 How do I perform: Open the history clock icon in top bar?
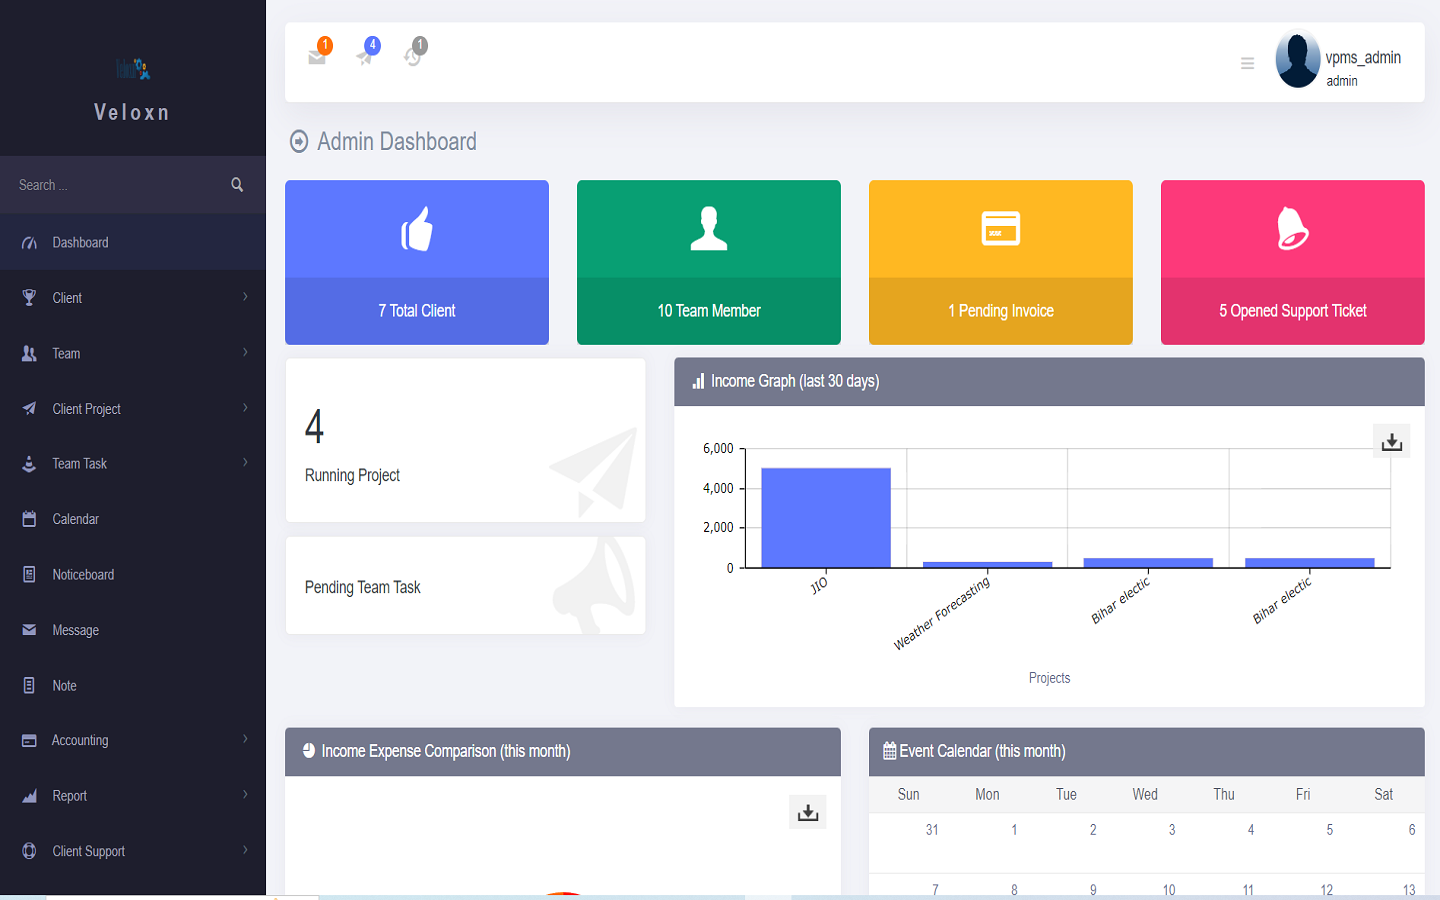click(413, 57)
